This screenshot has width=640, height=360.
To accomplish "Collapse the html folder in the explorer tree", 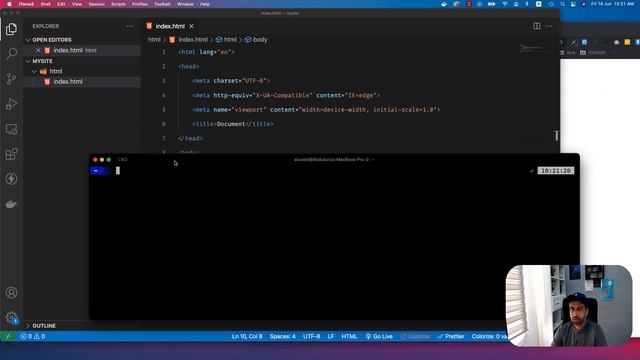I will [34, 71].
